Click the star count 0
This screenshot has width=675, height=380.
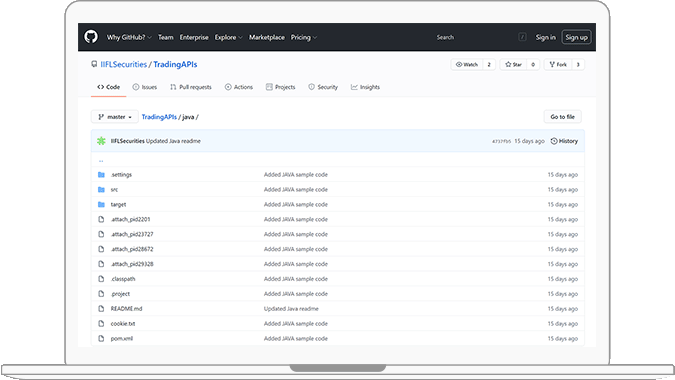point(533,65)
